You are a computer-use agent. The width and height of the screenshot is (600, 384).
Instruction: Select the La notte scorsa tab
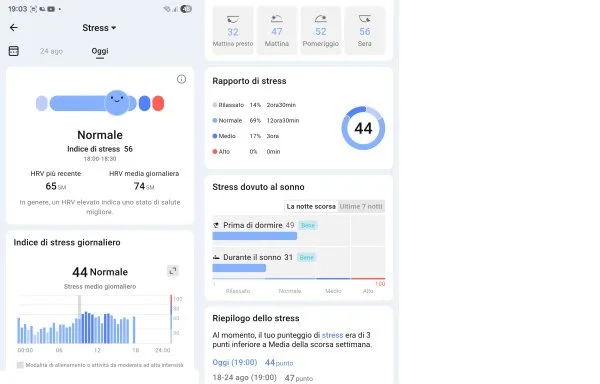tap(311, 207)
